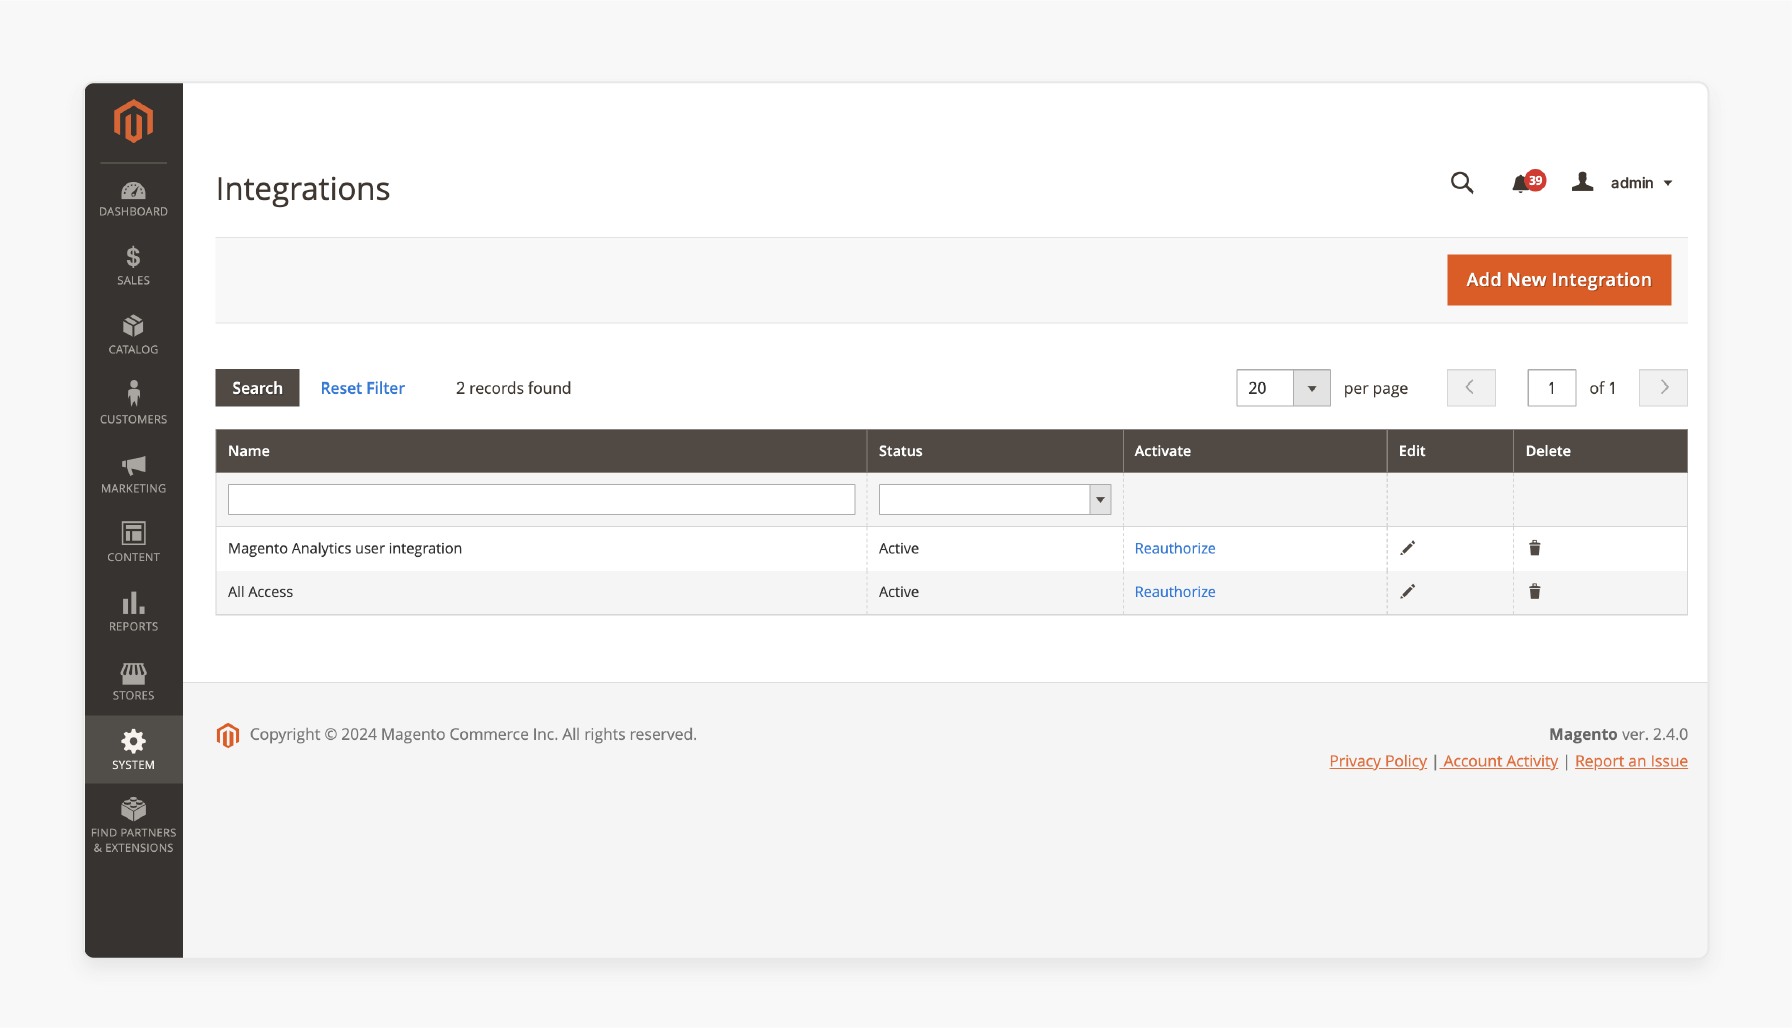Open Find Partners & Extensions
Viewport: 1792px width, 1028px height.
click(133, 825)
